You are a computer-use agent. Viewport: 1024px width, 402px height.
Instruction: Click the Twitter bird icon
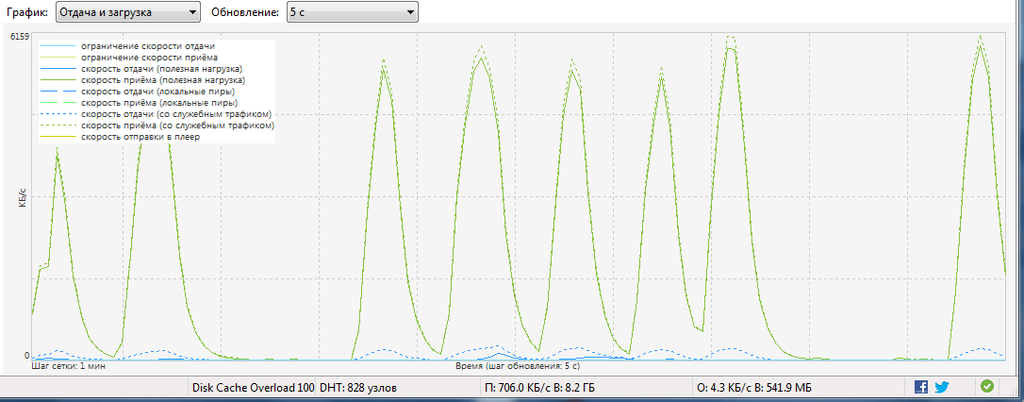[x=941, y=386]
